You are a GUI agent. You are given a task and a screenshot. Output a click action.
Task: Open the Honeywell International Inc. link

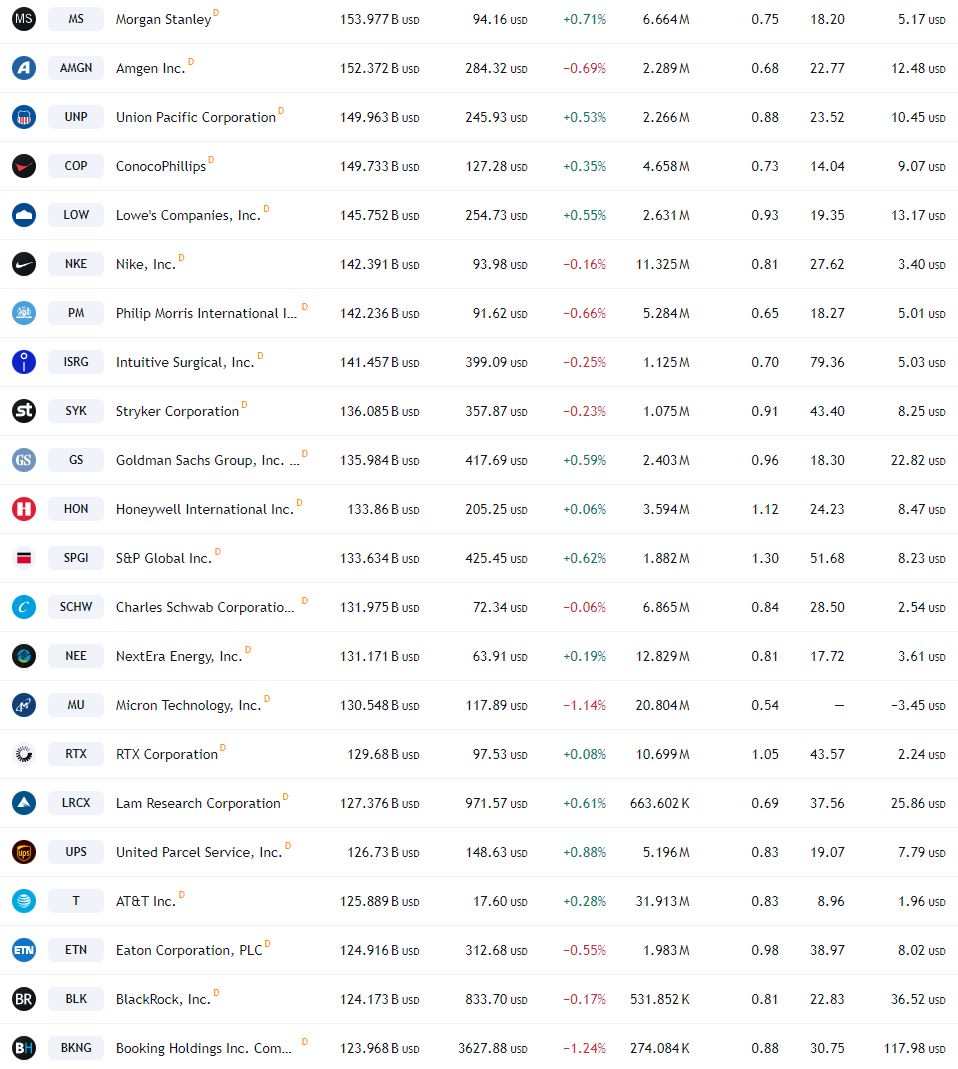click(205, 510)
